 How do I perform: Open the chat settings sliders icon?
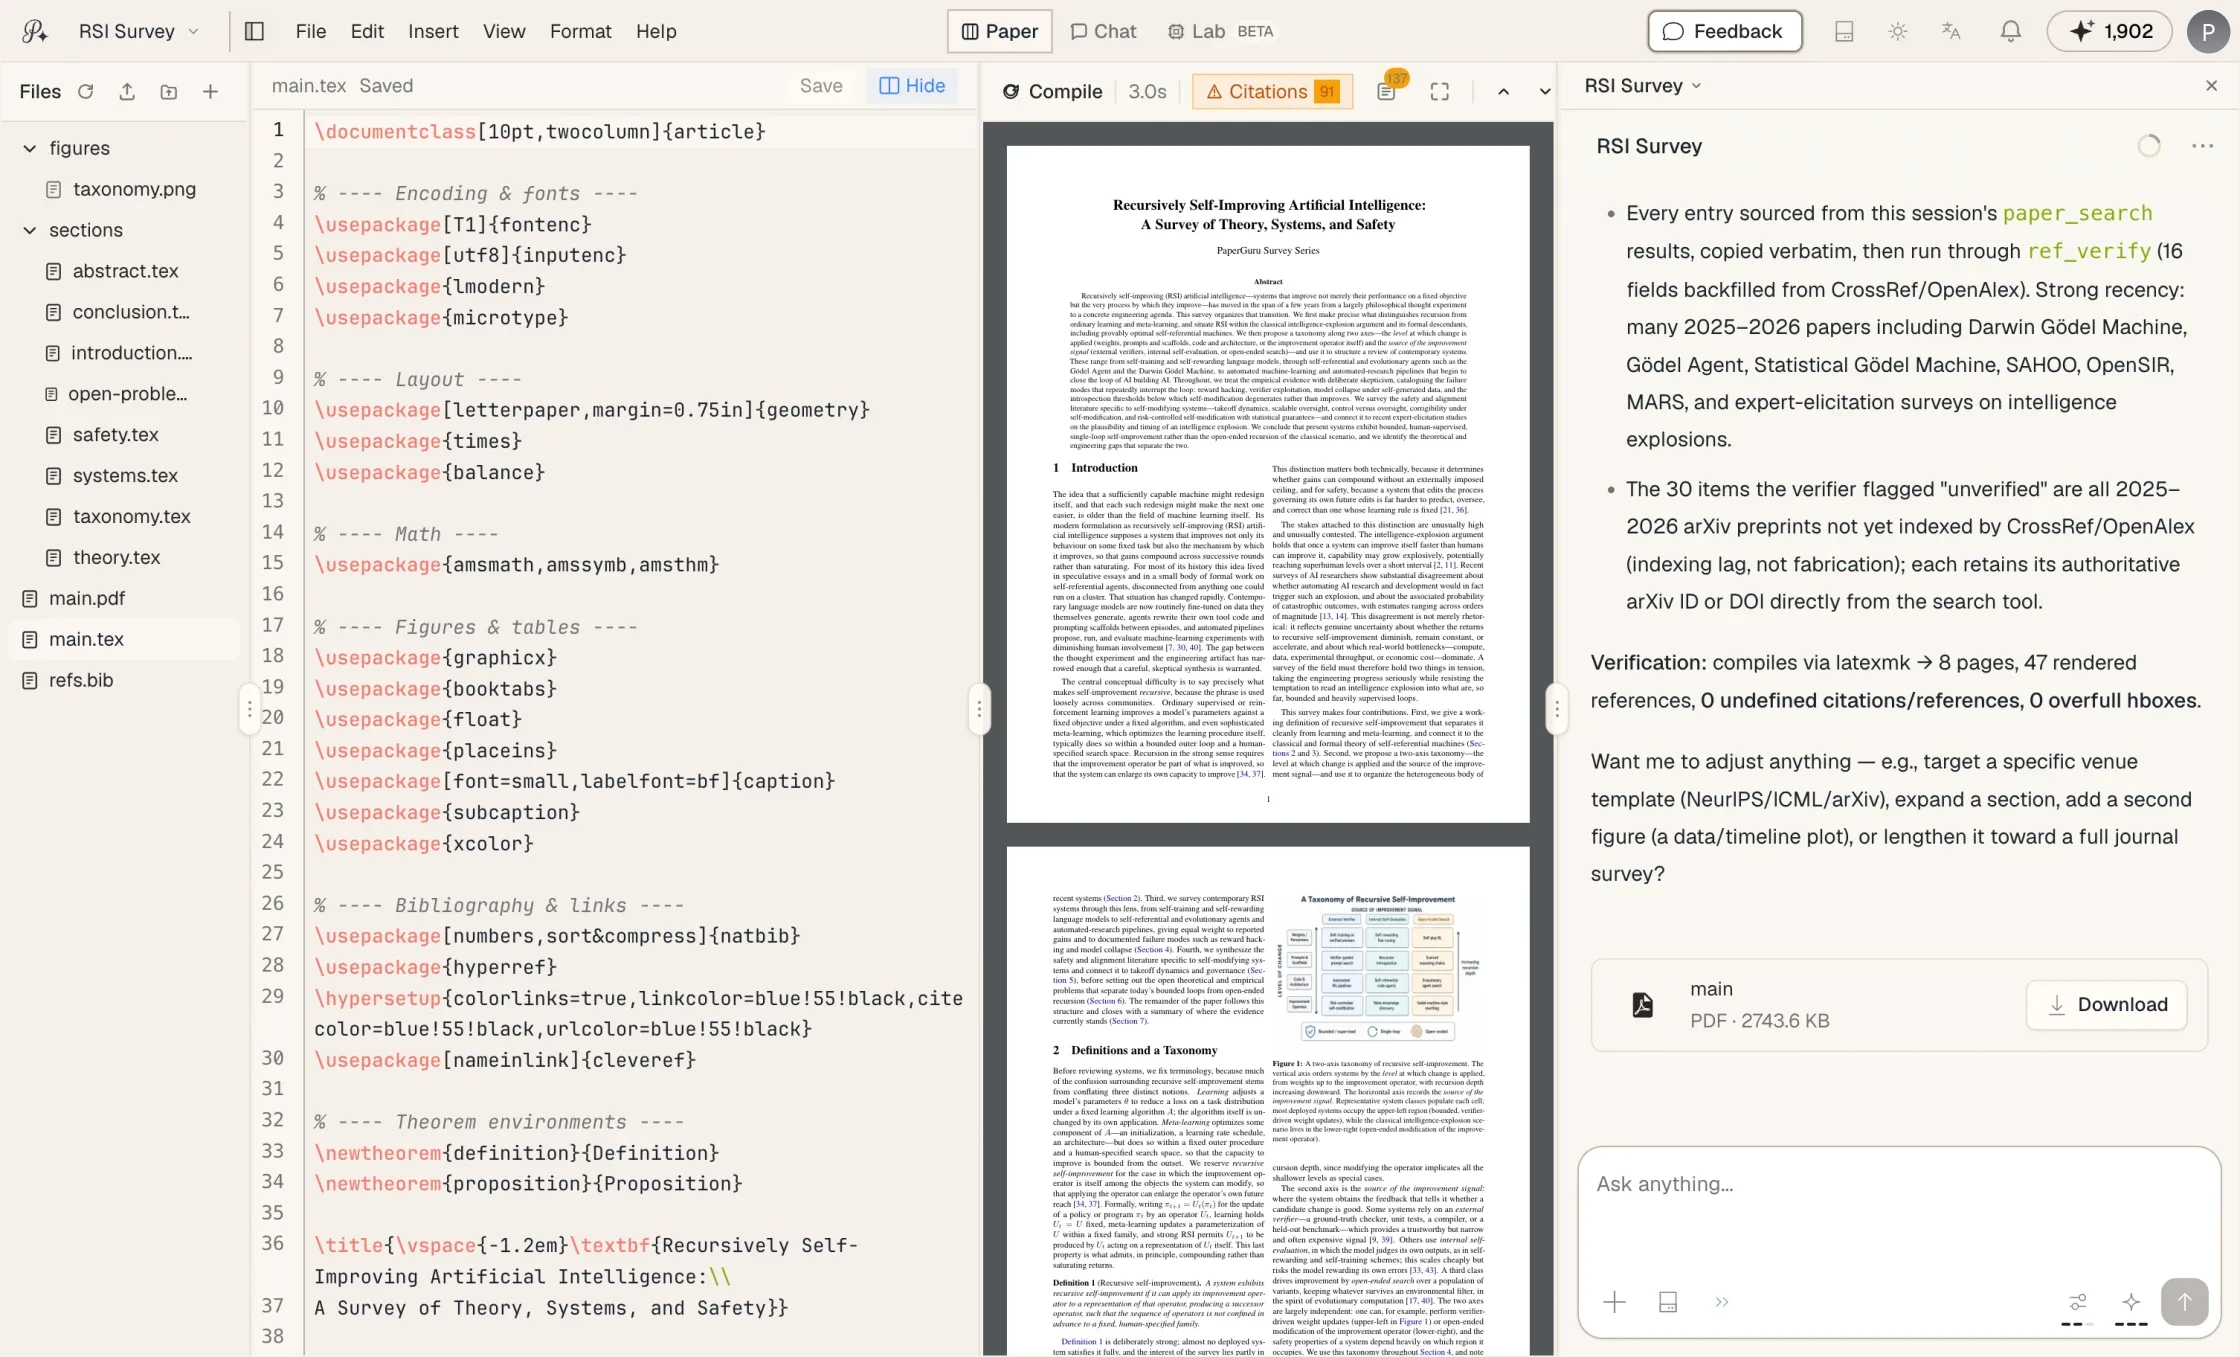click(x=2077, y=1302)
